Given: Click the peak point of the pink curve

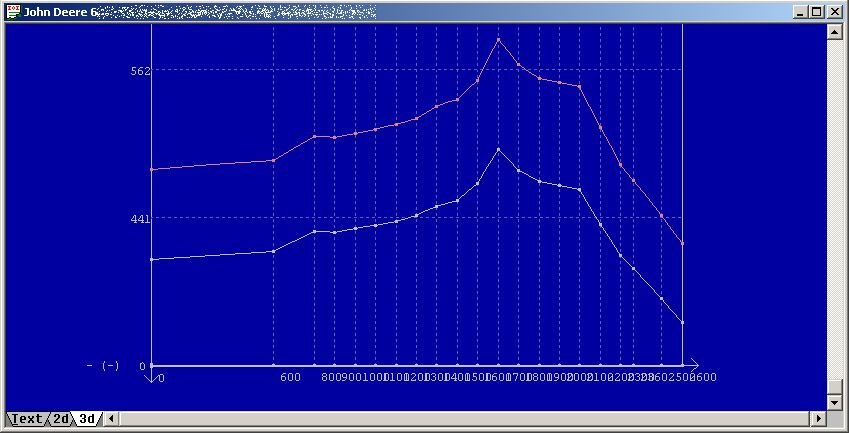Looking at the screenshot, I should coord(499,40).
